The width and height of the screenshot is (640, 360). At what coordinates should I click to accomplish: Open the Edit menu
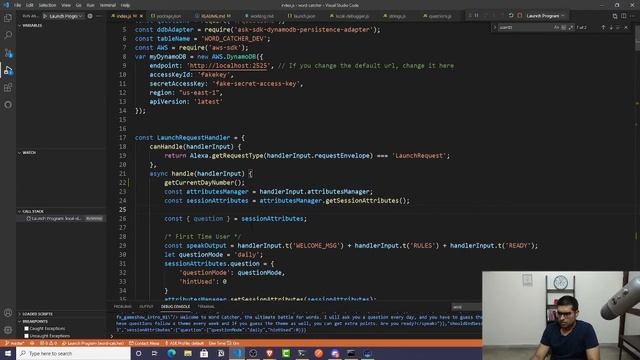pos(30,5)
